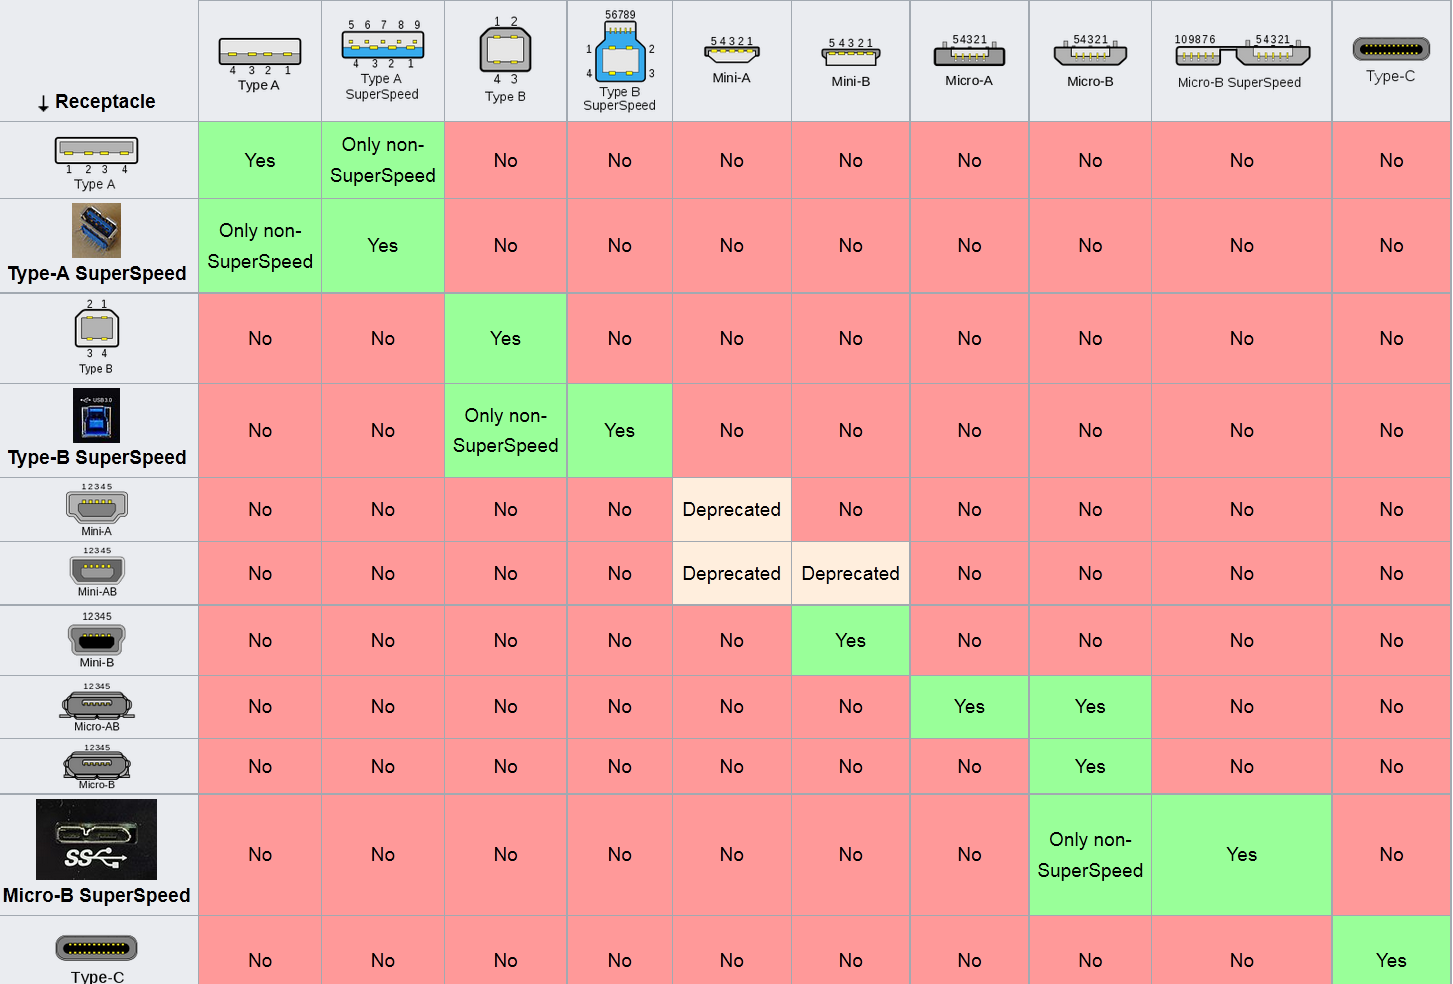Click Only non-SuperSpeed cell in Micro-B SuperSpeed row

click(x=1090, y=855)
